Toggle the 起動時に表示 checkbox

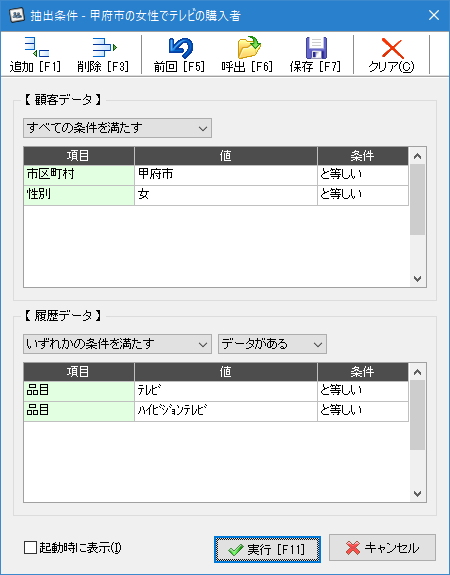tap(30, 548)
